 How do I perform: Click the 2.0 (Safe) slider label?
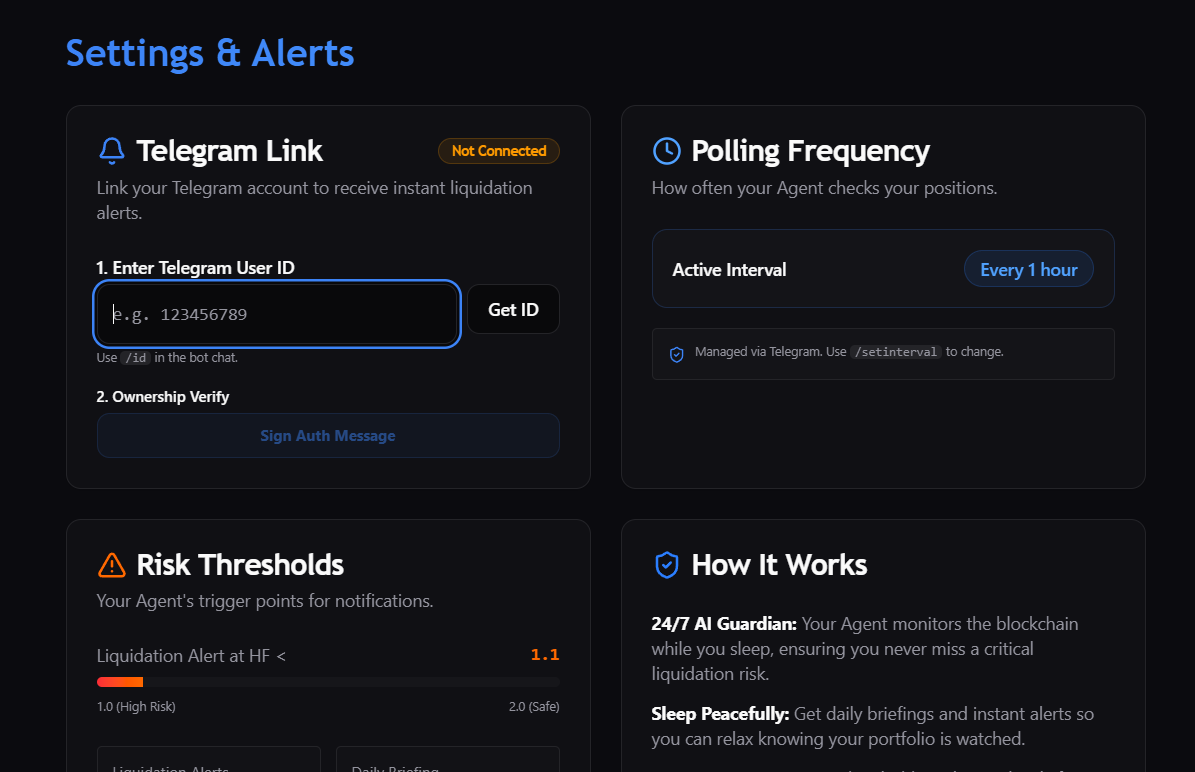(533, 707)
